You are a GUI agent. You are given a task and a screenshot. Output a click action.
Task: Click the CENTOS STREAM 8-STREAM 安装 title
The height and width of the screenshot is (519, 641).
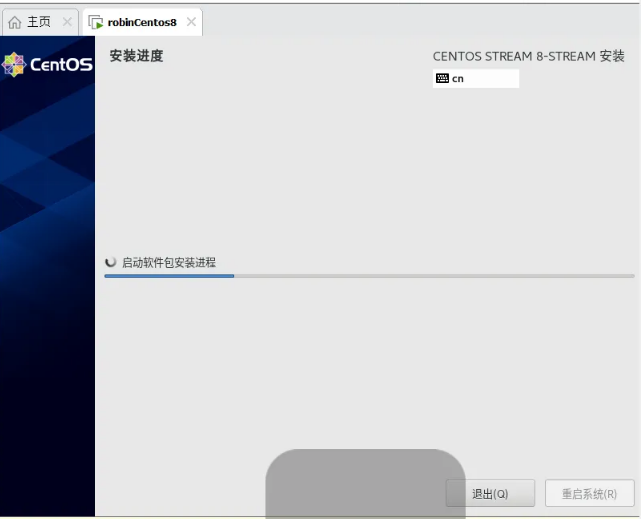pos(529,56)
